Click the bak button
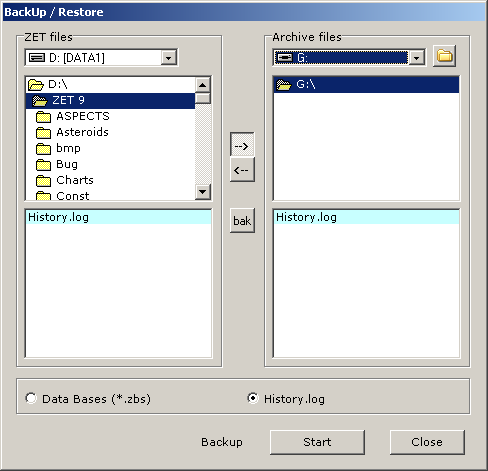Viewport: 488px width, 471px height. coord(242,221)
